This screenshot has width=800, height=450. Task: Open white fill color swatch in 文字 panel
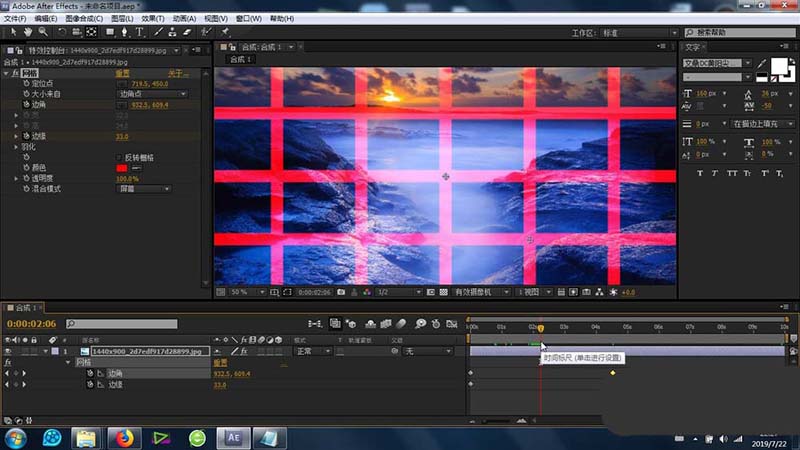point(779,66)
